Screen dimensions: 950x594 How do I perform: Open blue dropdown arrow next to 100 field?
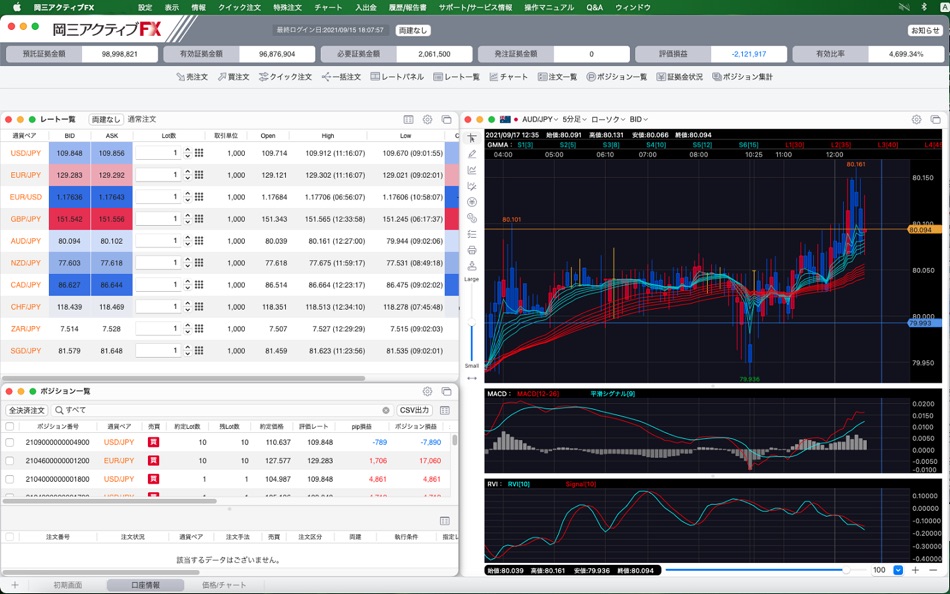(898, 570)
